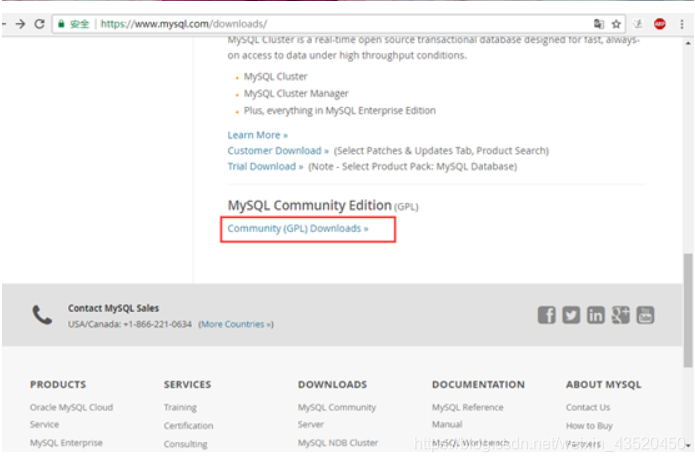Image resolution: width=695 pixels, height=462 pixels.
Task: Go to Oracle MySQL Cloud Service footer link
Action: [71, 408]
